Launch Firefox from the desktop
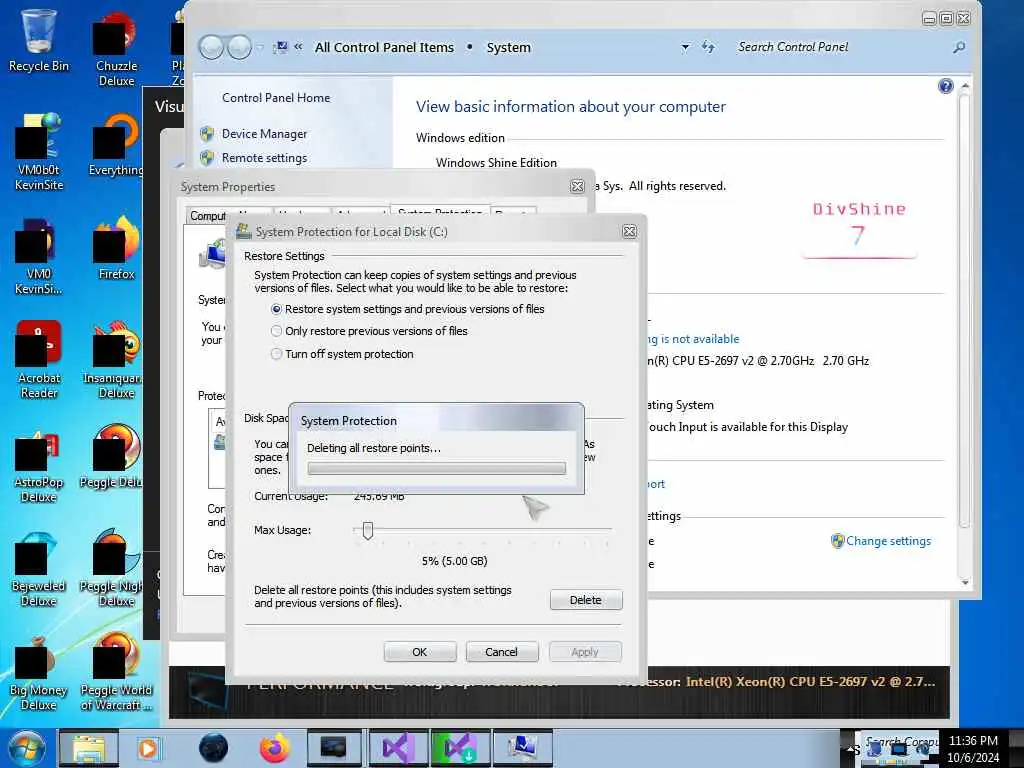The height and width of the screenshot is (768, 1024). click(x=116, y=249)
